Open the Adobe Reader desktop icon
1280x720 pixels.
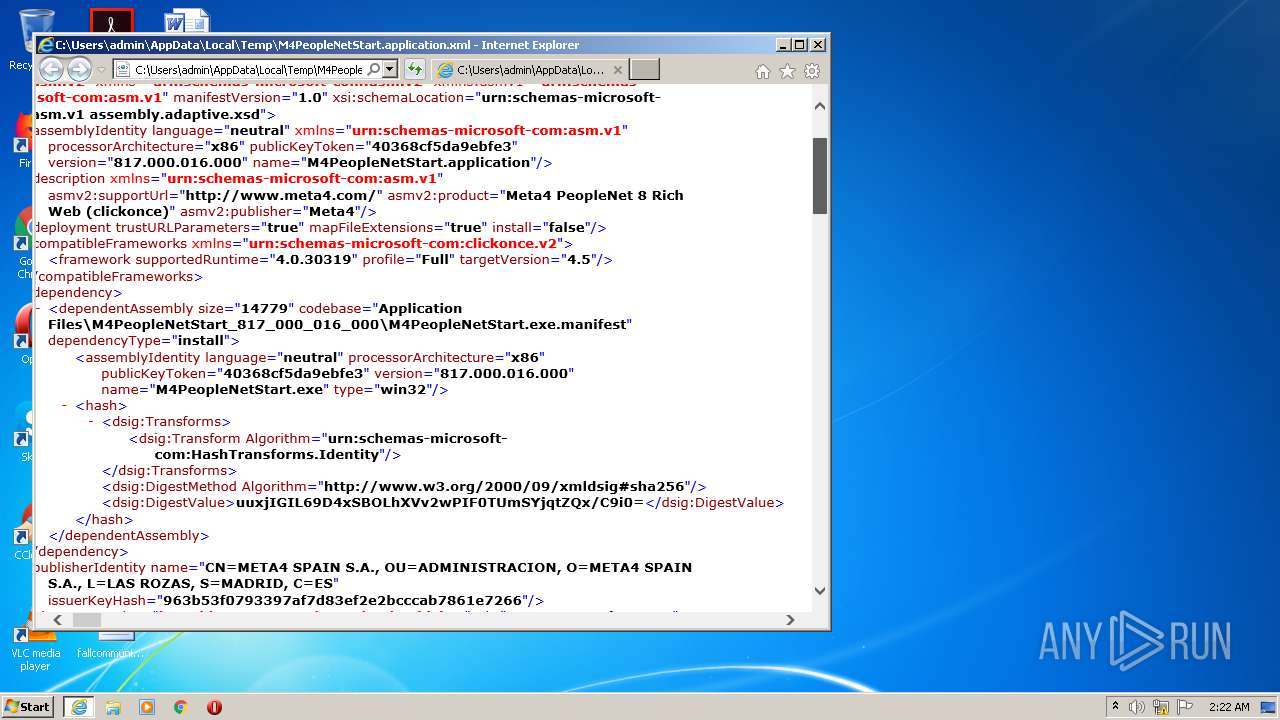(x=111, y=20)
